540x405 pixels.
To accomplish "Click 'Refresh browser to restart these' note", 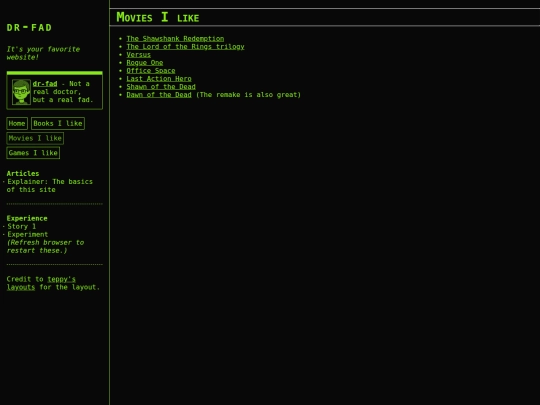I will click(45, 247).
